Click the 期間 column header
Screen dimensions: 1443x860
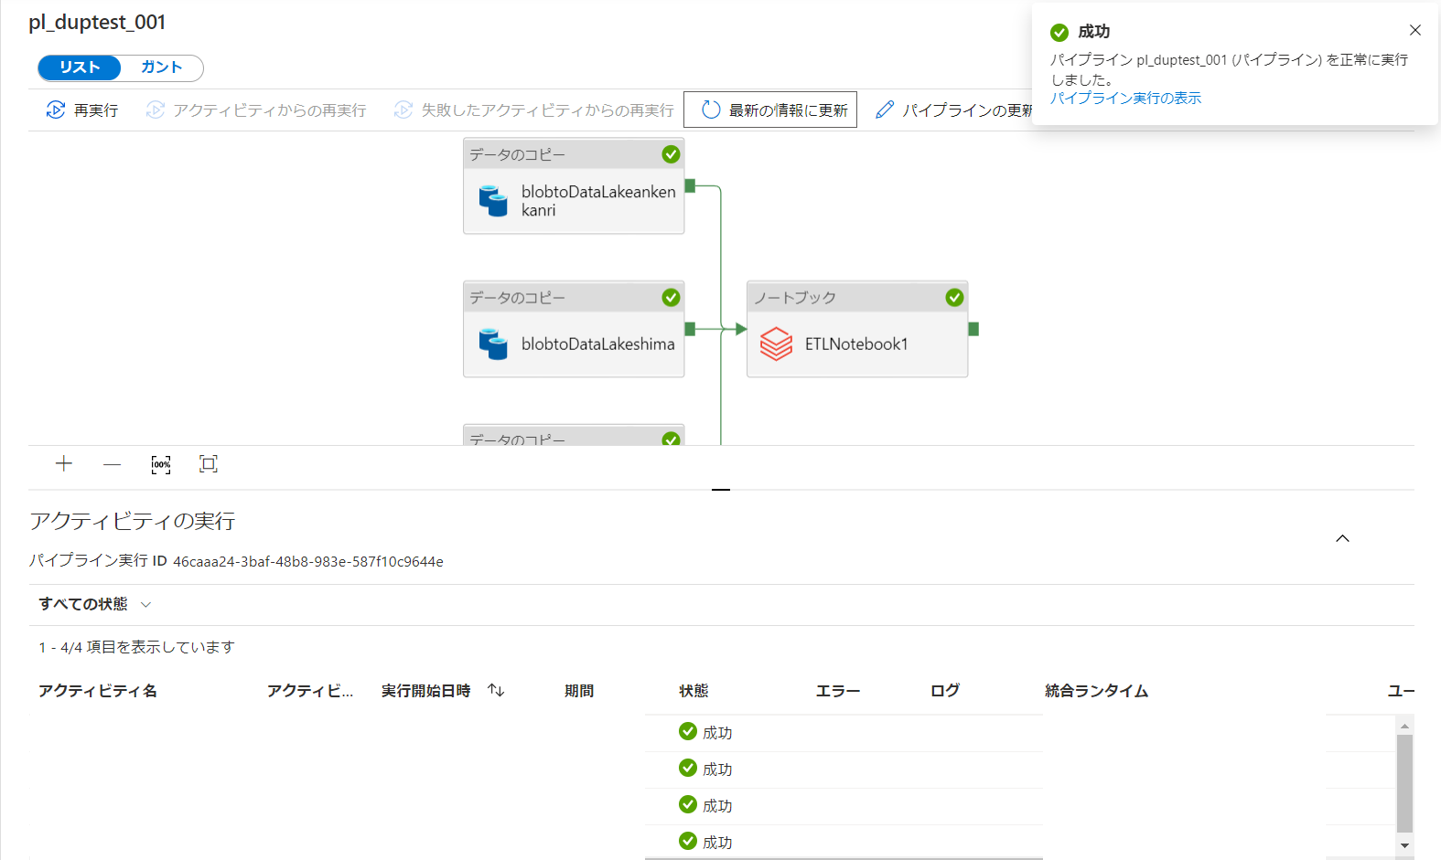coord(579,691)
